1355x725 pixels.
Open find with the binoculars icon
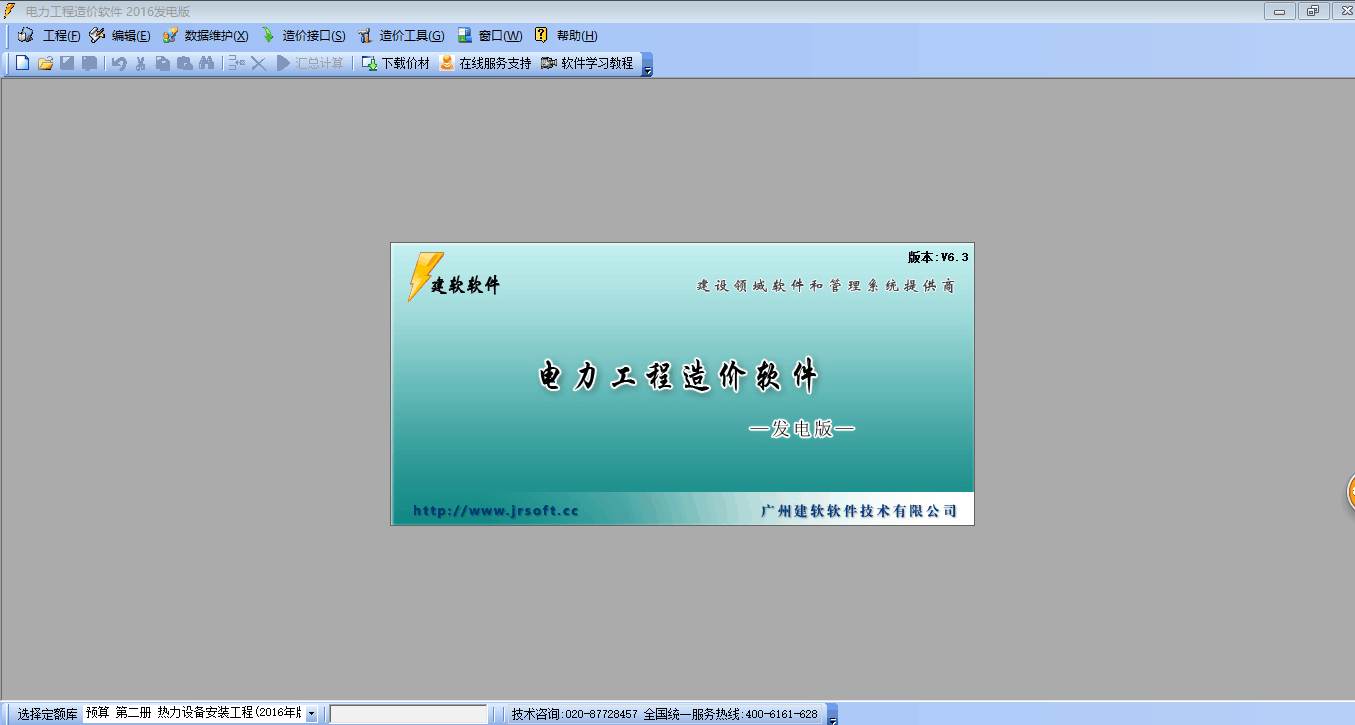pyautogui.click(x=207, y=63)
